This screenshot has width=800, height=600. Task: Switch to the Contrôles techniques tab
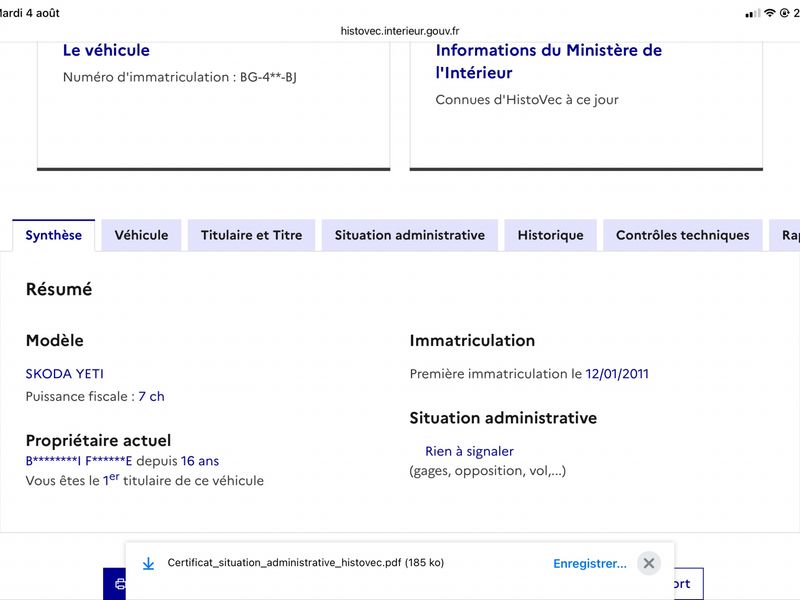(683, 235)
